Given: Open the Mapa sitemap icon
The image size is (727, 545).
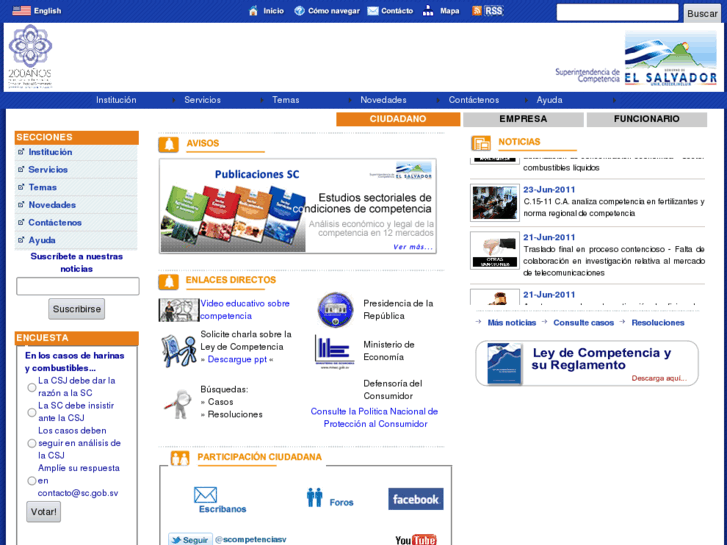Looking at the screenshot, I should [428, 11].
